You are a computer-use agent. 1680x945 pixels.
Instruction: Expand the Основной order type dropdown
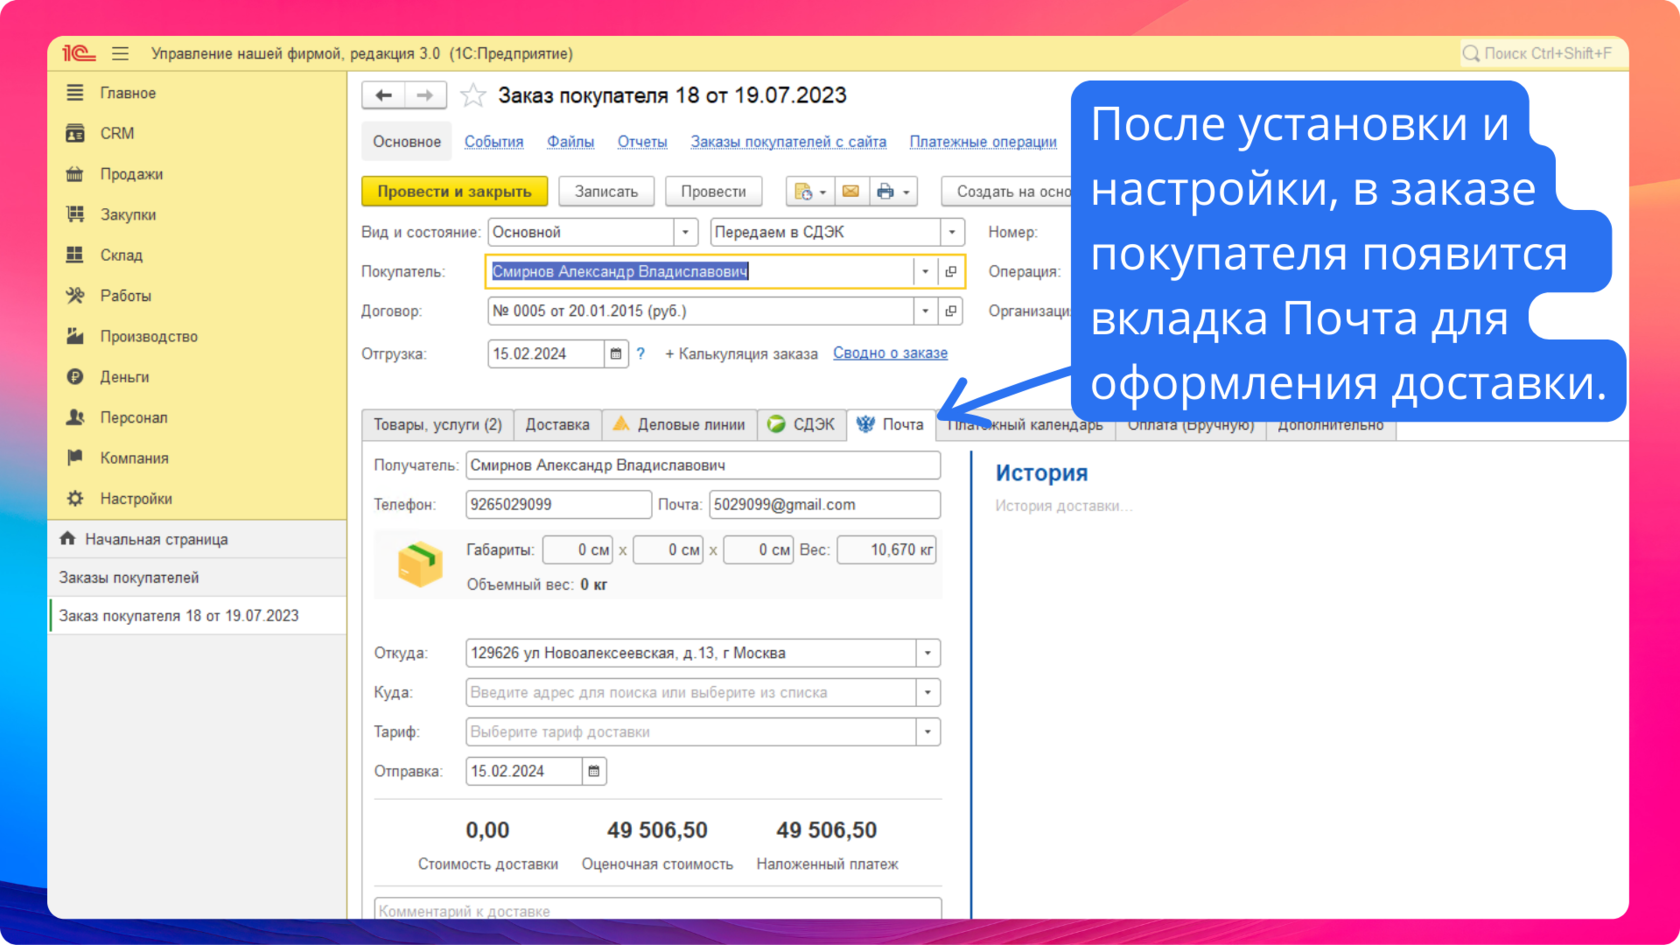pos(685,232)
